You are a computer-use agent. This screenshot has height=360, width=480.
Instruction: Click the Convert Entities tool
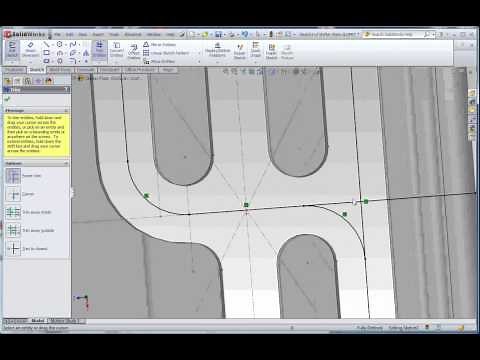tap(116, 50)
